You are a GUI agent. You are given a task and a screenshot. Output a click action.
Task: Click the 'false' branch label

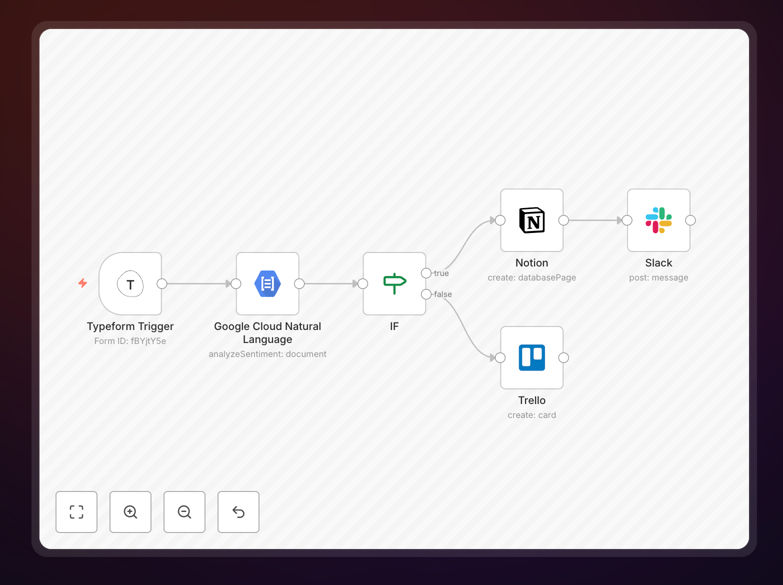(x=443, y=294)
